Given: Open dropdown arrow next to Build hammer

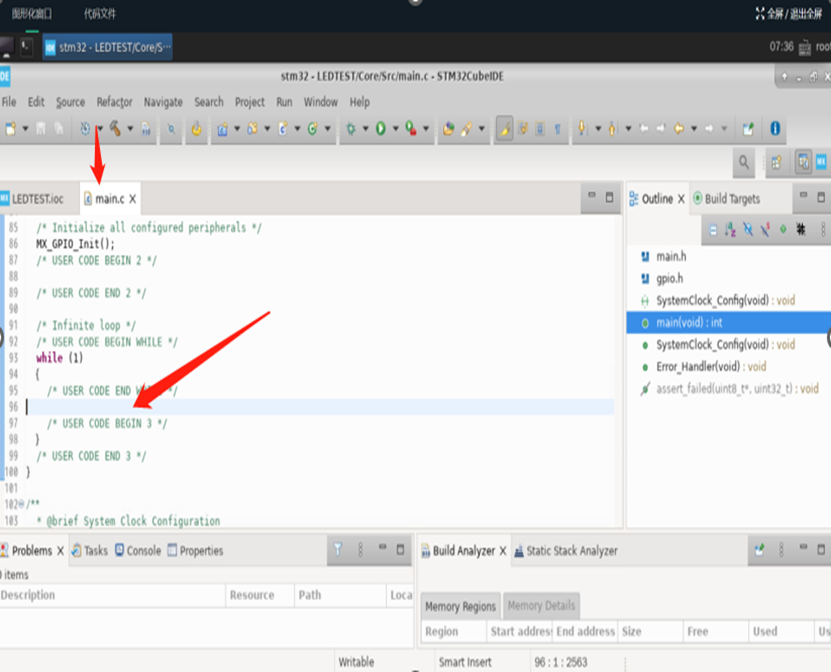Looking at the screenshot, I should coord(130,129).
